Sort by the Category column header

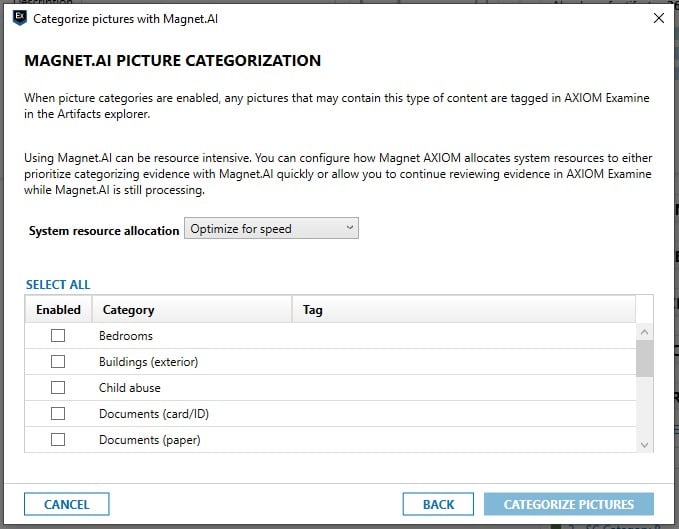tap(192, 310)
